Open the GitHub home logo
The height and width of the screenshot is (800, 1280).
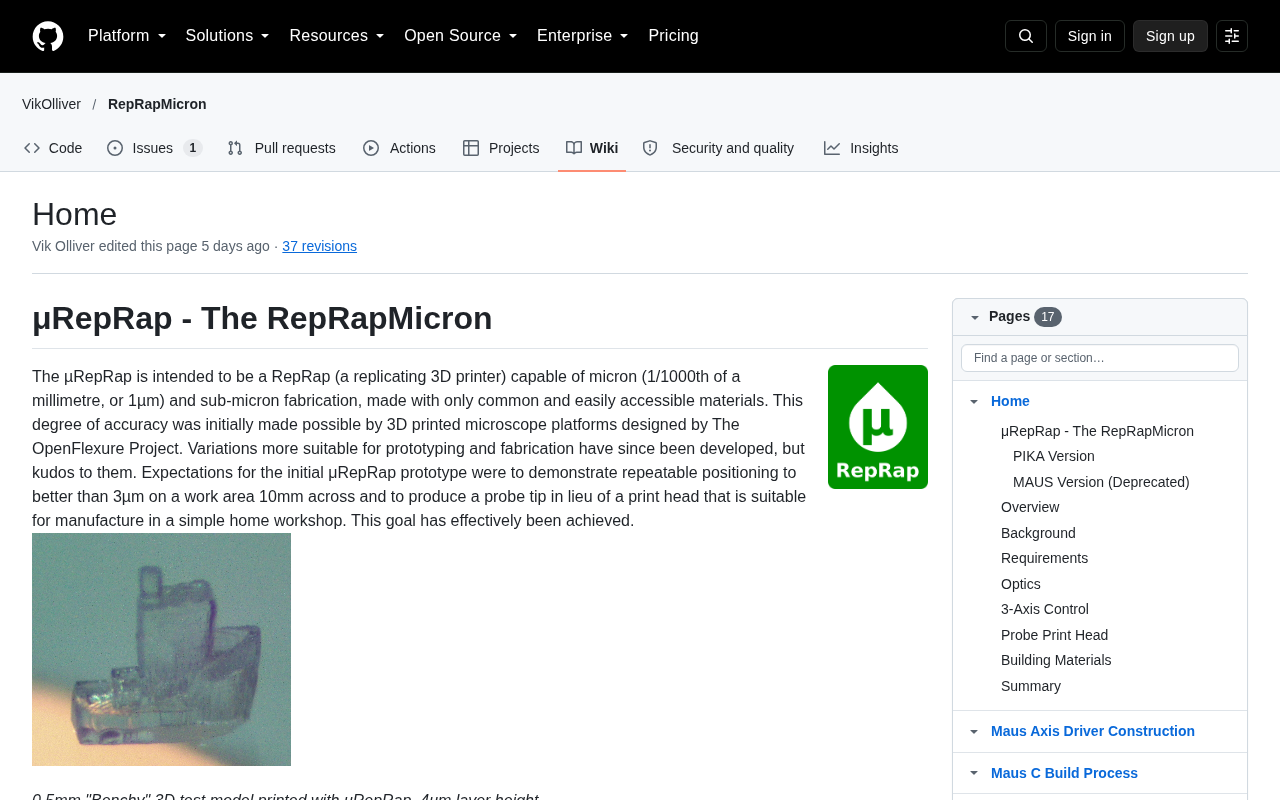pyautogui.click(x=48, y=36)
